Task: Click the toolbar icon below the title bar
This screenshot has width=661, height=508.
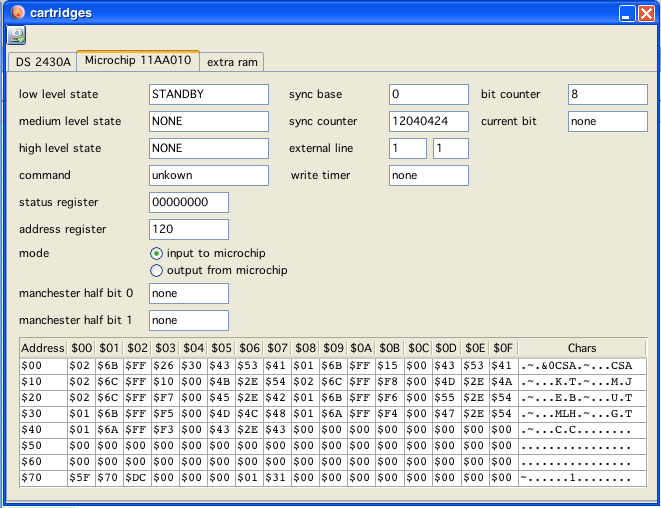Action: [17, 36]
